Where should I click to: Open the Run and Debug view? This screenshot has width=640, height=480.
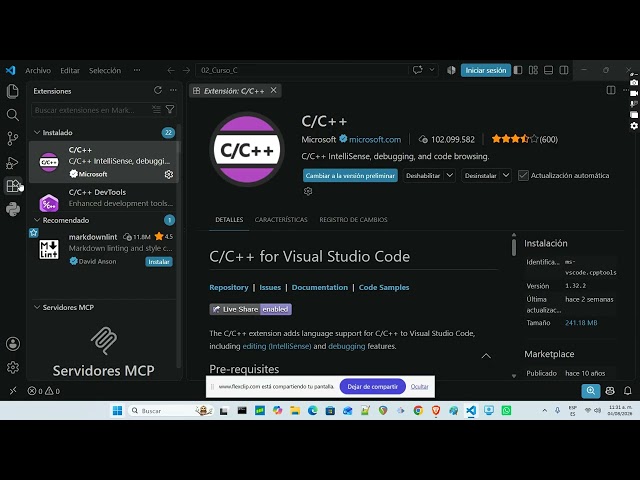pyautogui.click(x=13, y=162)
